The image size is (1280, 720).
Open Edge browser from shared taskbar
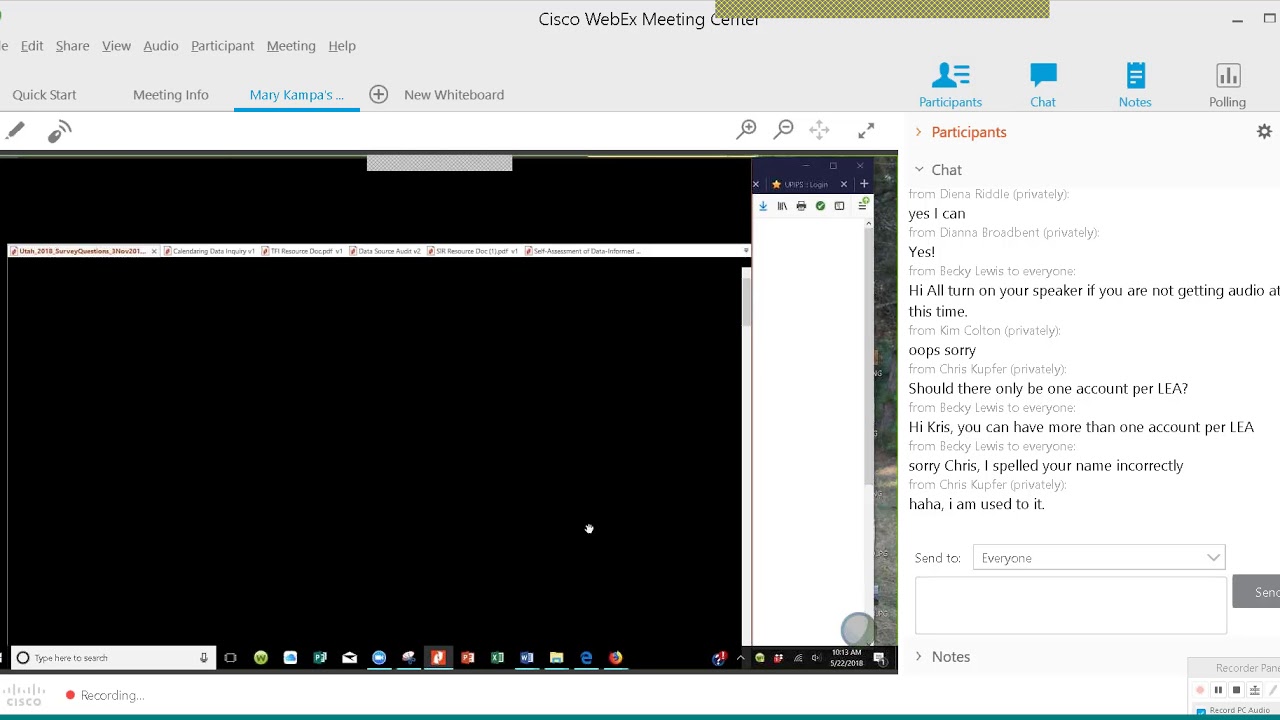[x=586, y=658]
